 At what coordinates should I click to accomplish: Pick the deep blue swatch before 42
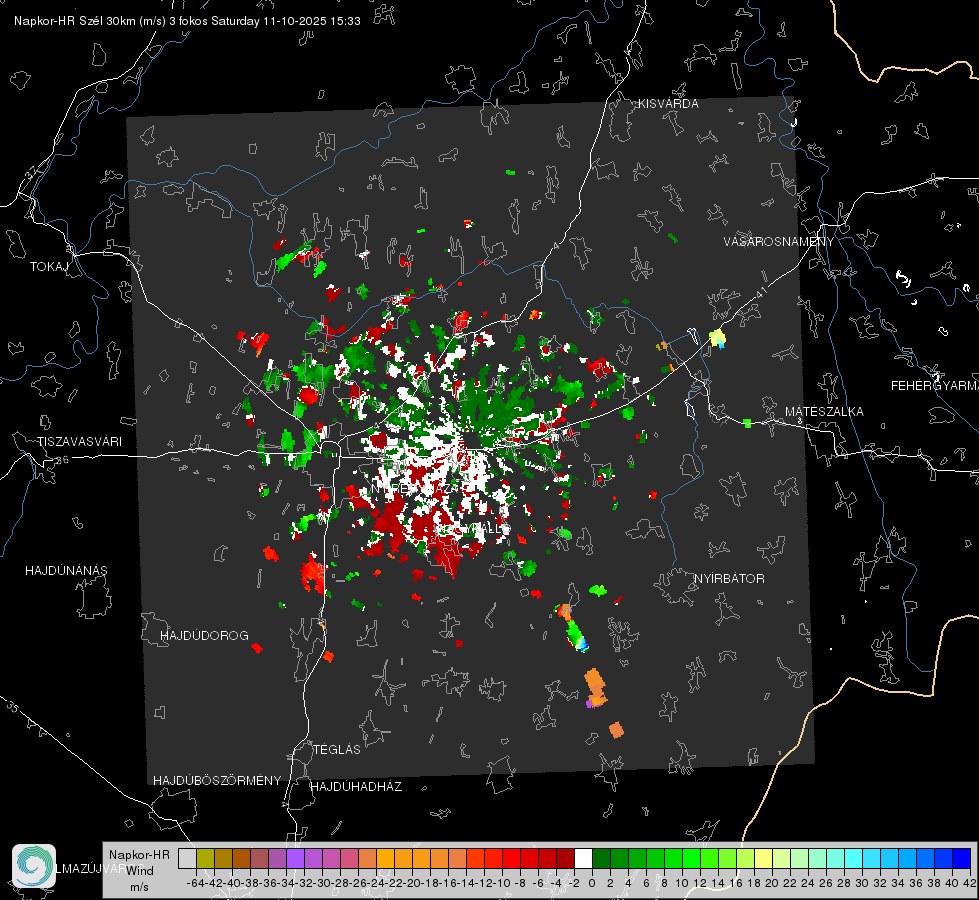click(x=962, y=858)
